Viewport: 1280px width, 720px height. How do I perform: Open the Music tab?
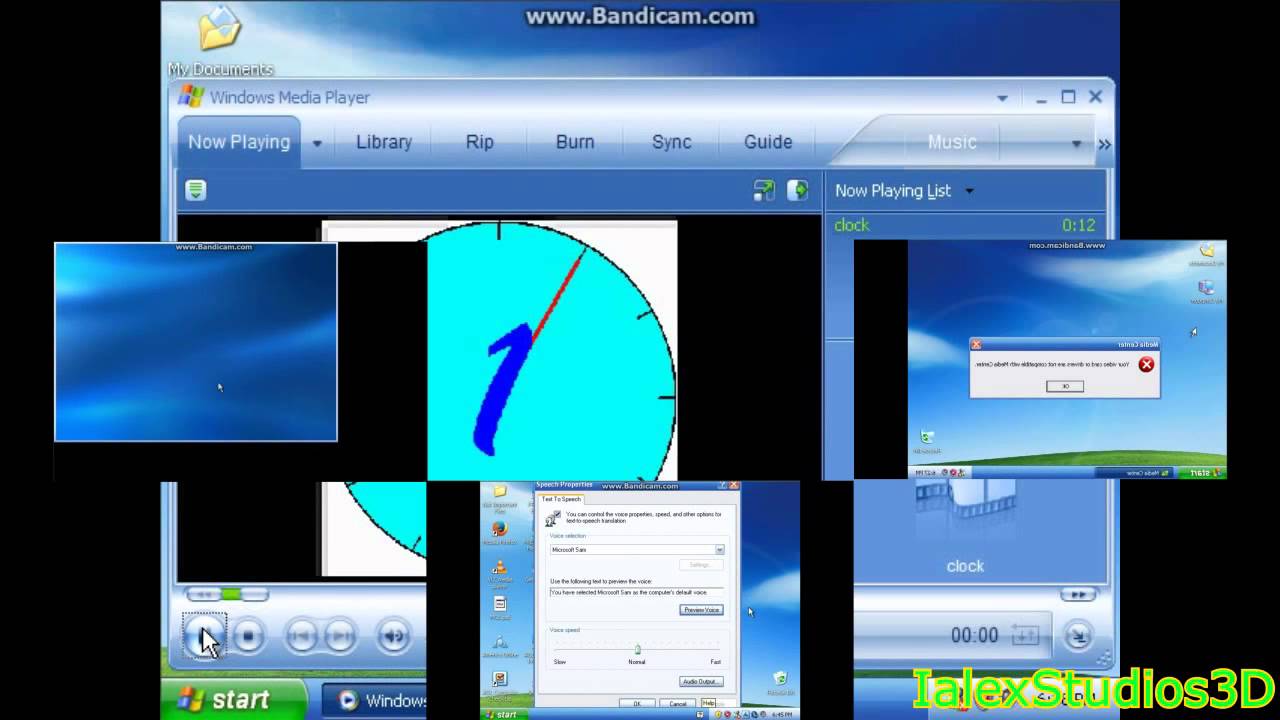(952, 142)
